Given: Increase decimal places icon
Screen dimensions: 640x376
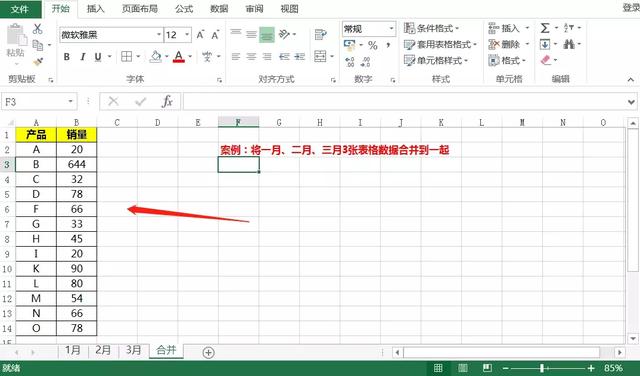Looking at the screenshot, I should 350,62.
